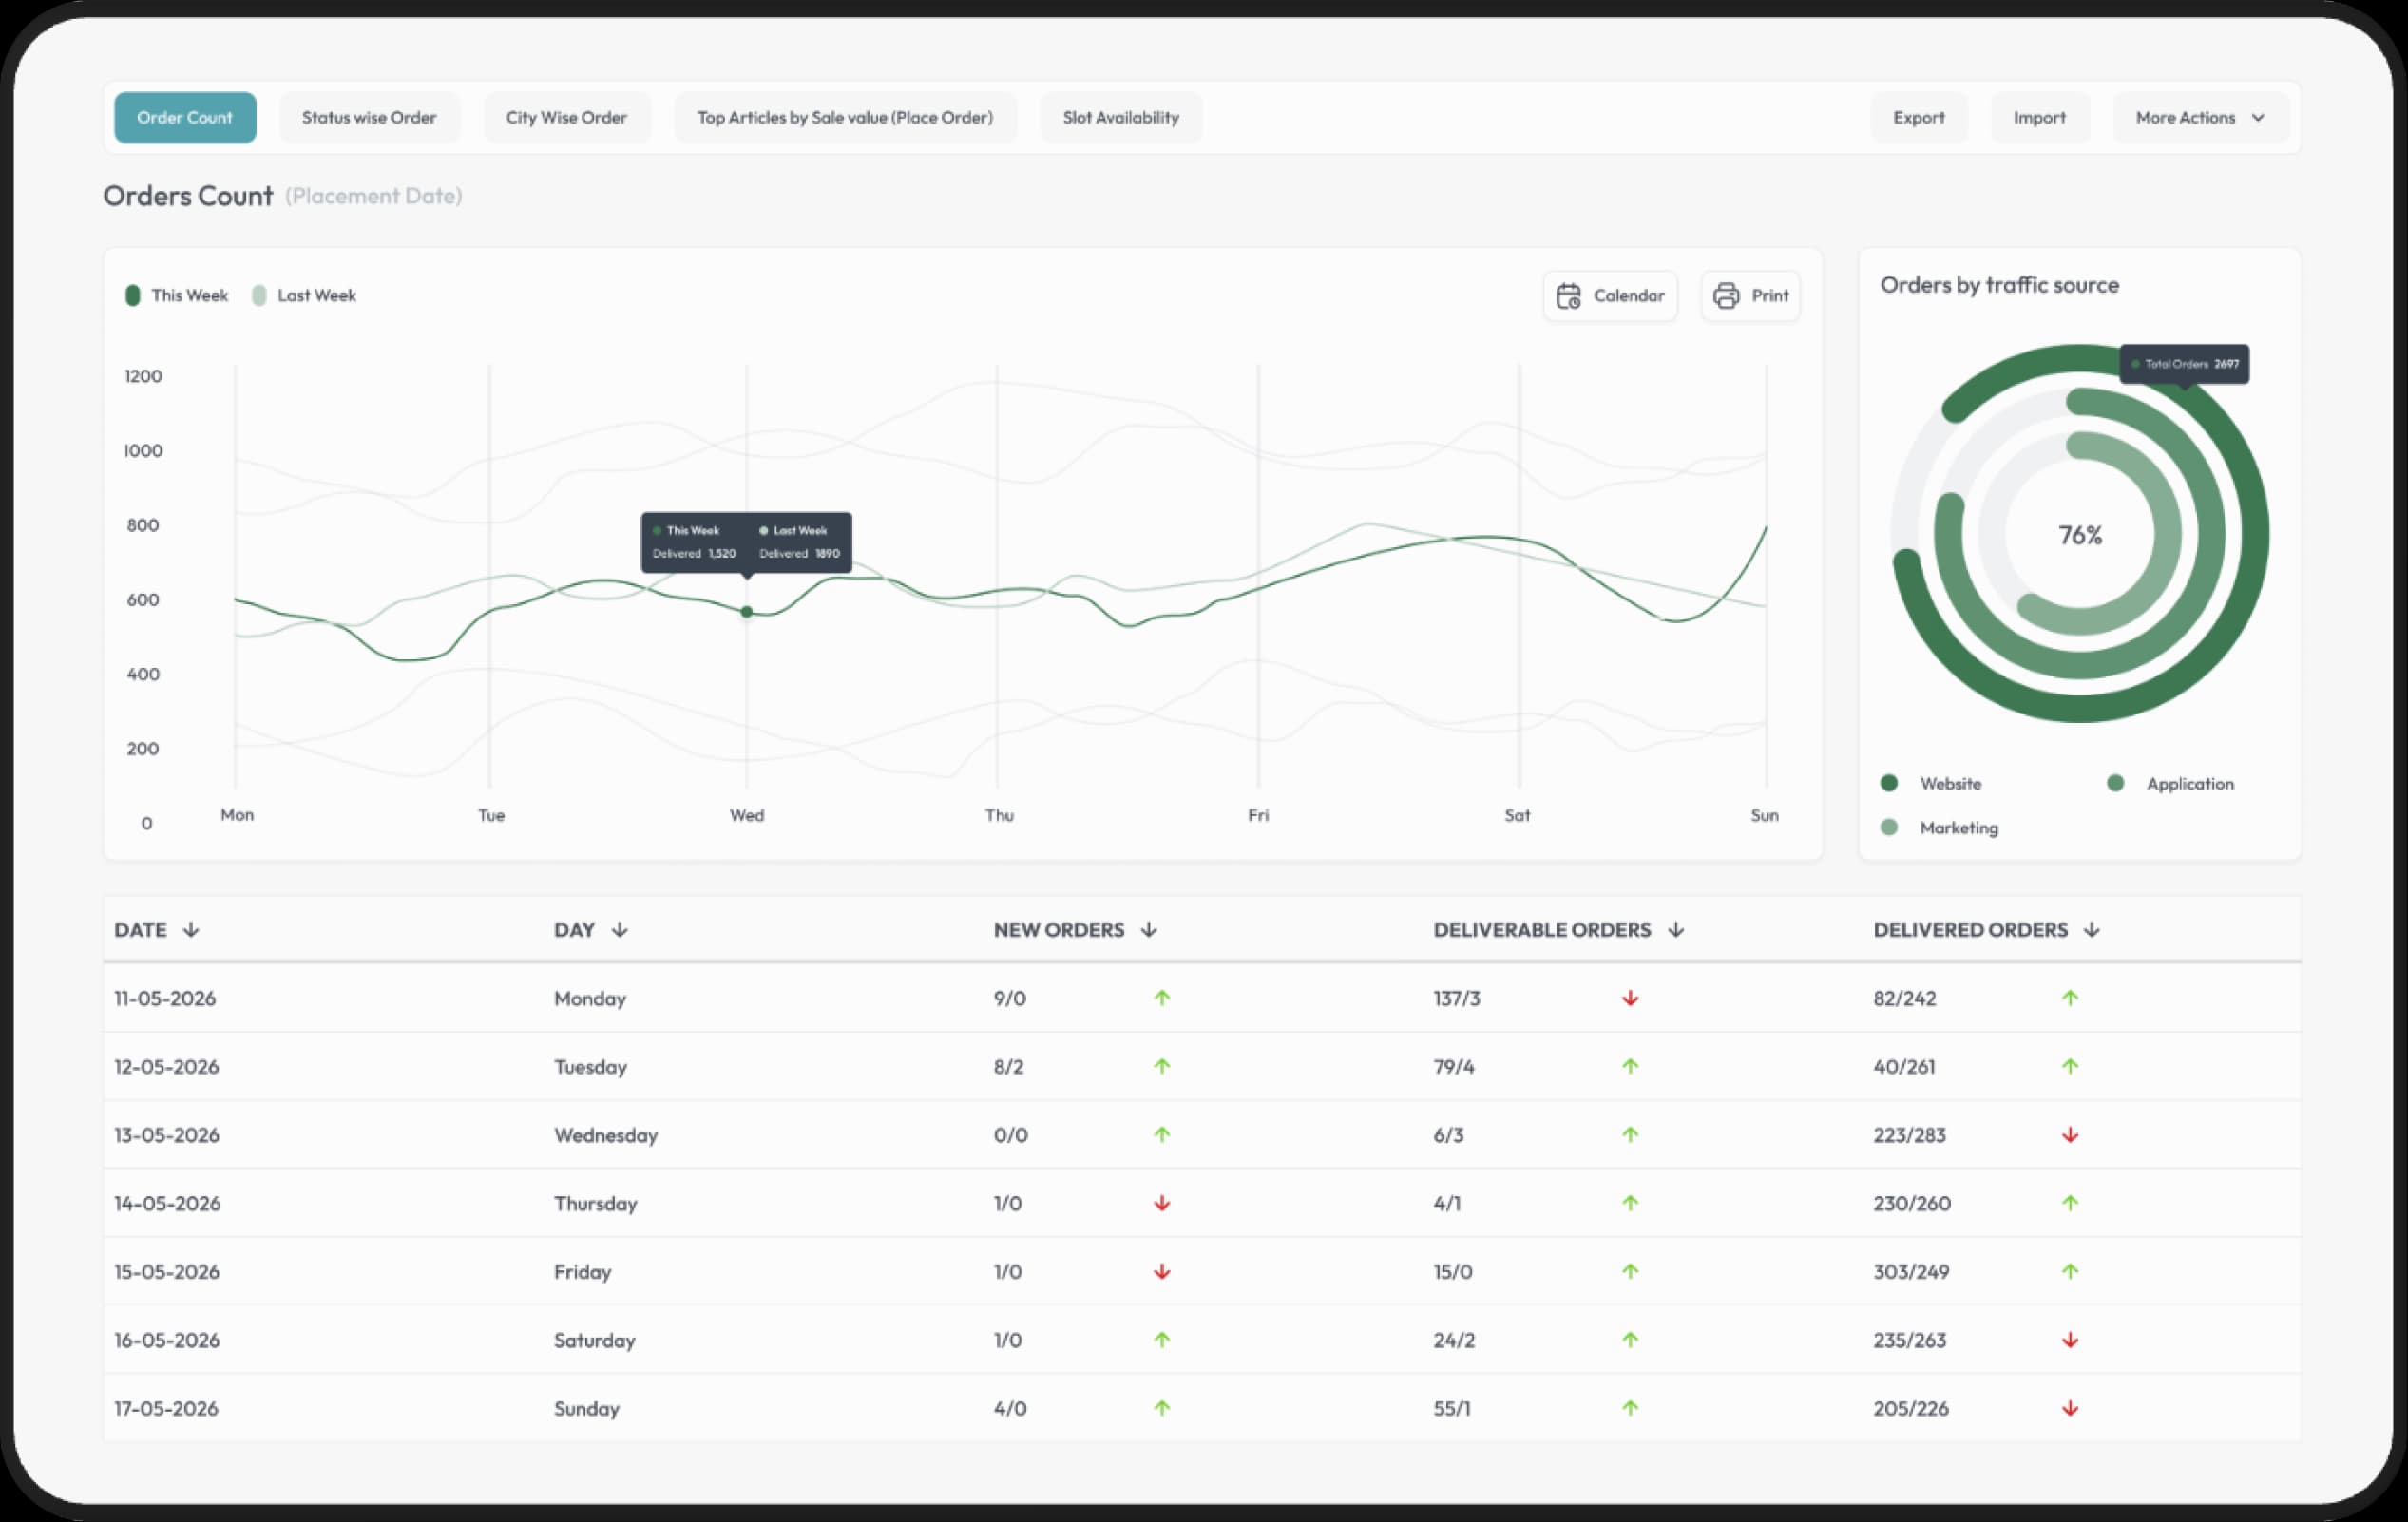The height and width of the screenshot is (1522, 2408).
Task: Sort table by the DATE column arrow
Action: [x=191, y=930]
